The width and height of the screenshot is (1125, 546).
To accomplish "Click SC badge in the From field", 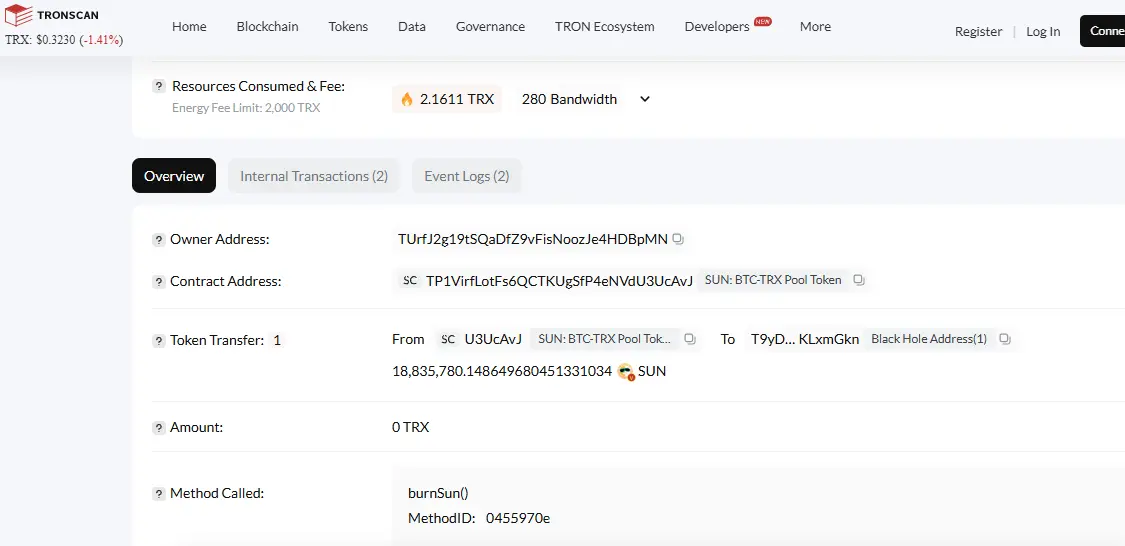I will [x=448, y=339].
